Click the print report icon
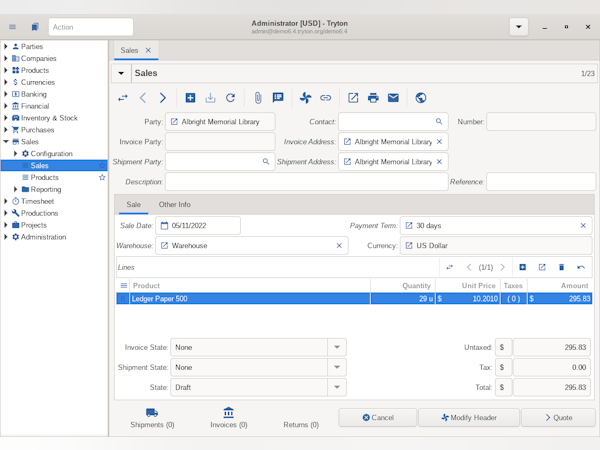This screenshot has height=450, width=600. pyautogui.click(x=373, y=98)
